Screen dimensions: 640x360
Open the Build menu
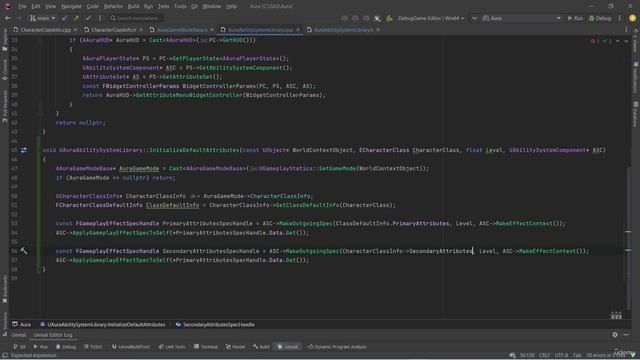coord(133,6)
